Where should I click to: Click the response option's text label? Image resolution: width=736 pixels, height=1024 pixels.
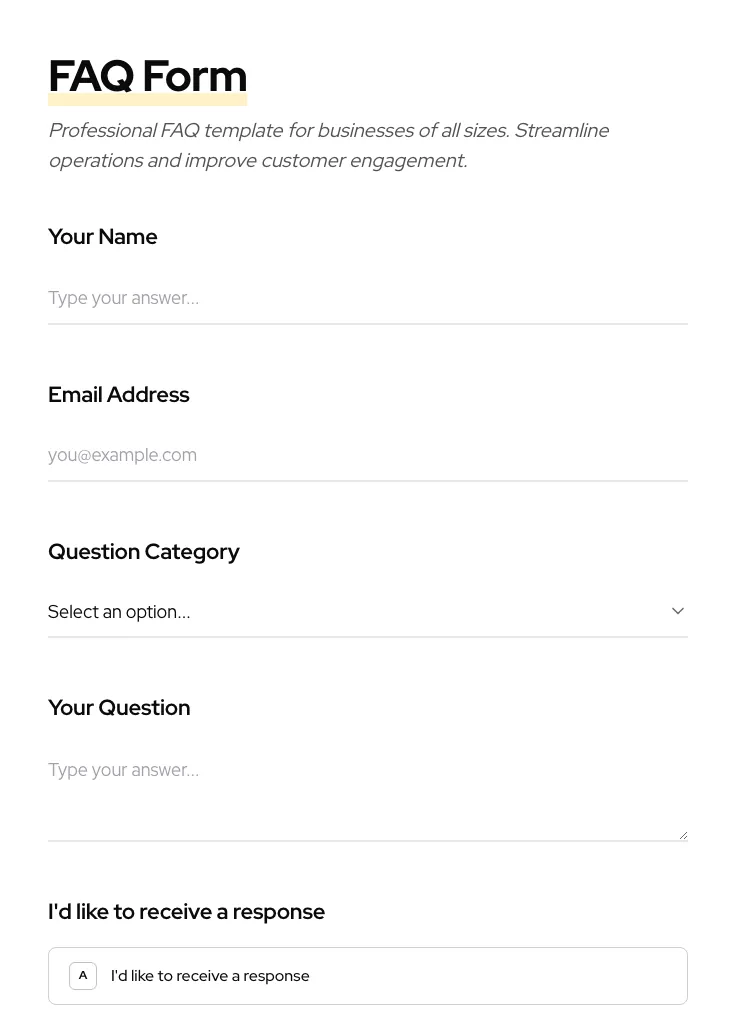pos(210,976)
